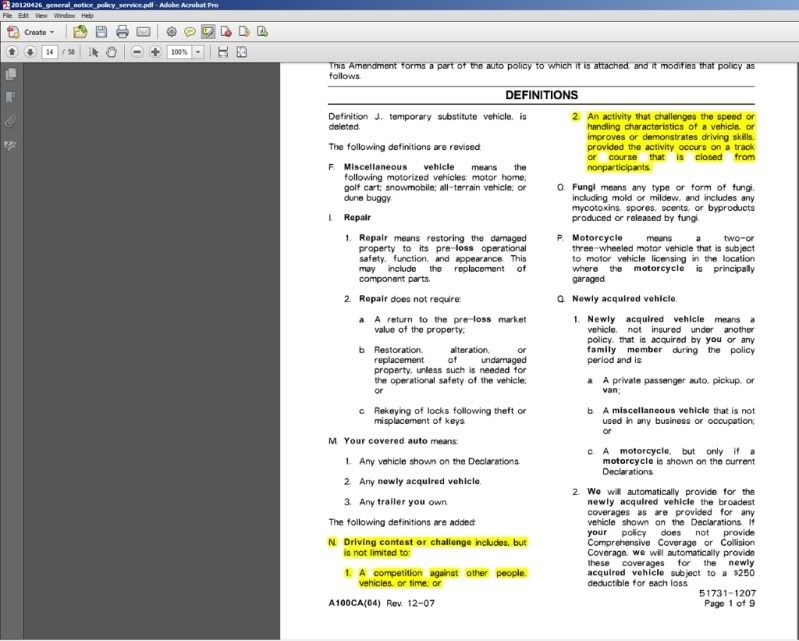
Task: Show the Attachments paperclip panel
Action: [x=11, y=121]
